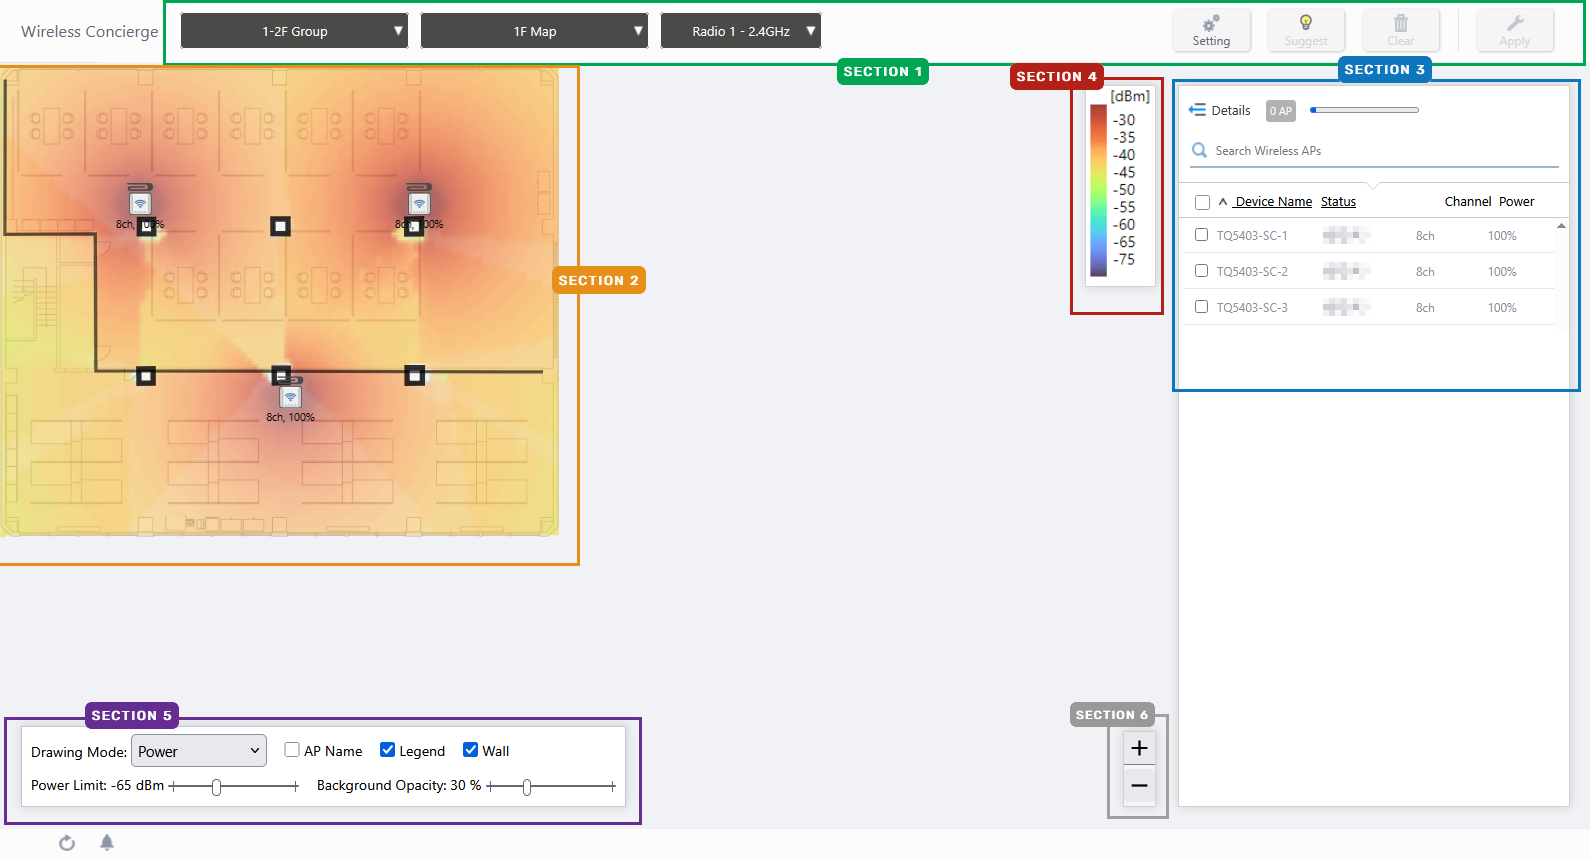The width and height of the screenshot is (1590, 859).
Task: Click the Suggest lightbulb icon
Action: (x=1305, y=24)
